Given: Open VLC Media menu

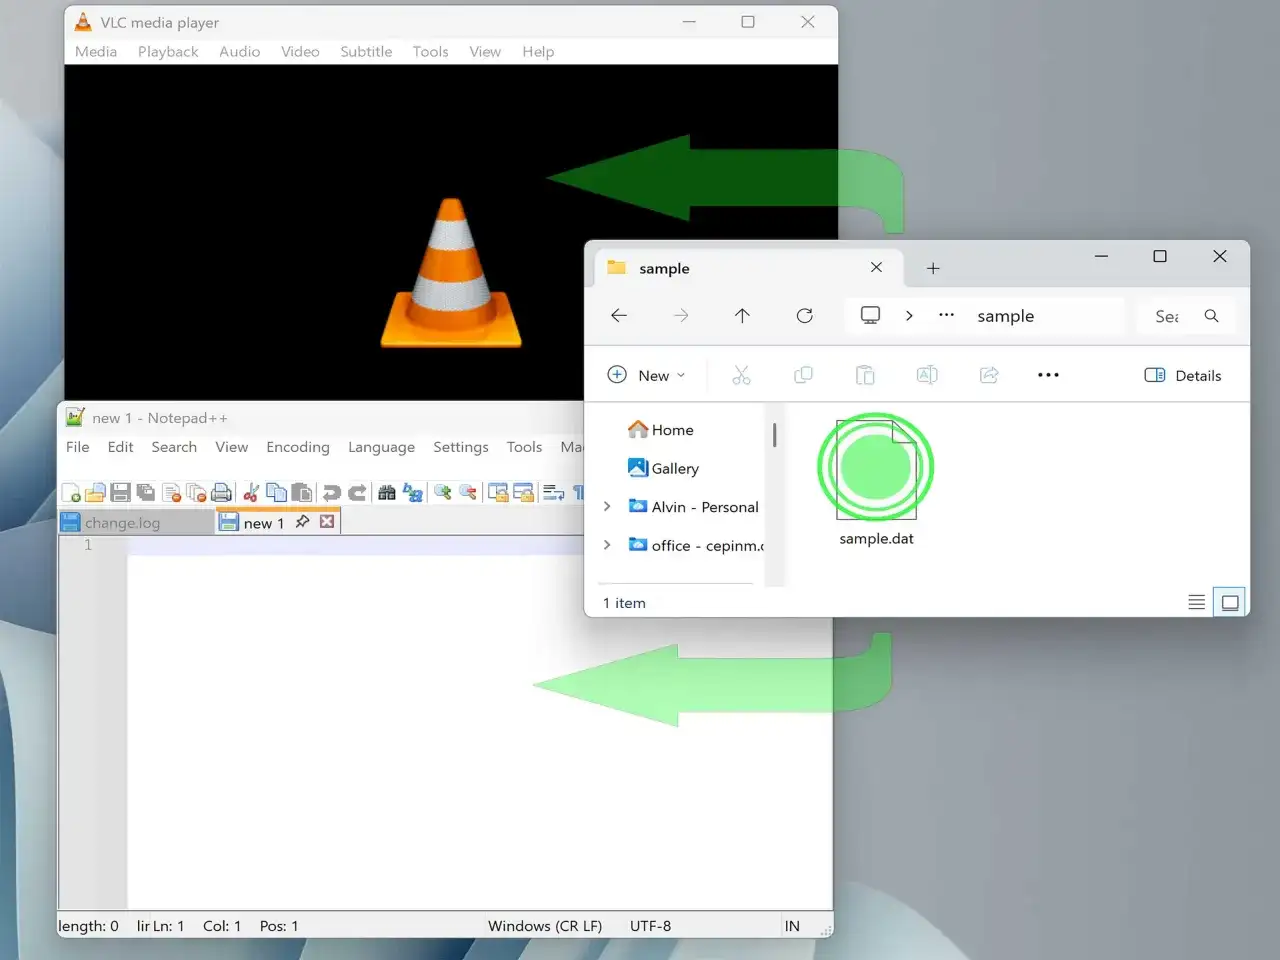Looking at the screenshot, I should click(96, 51).
